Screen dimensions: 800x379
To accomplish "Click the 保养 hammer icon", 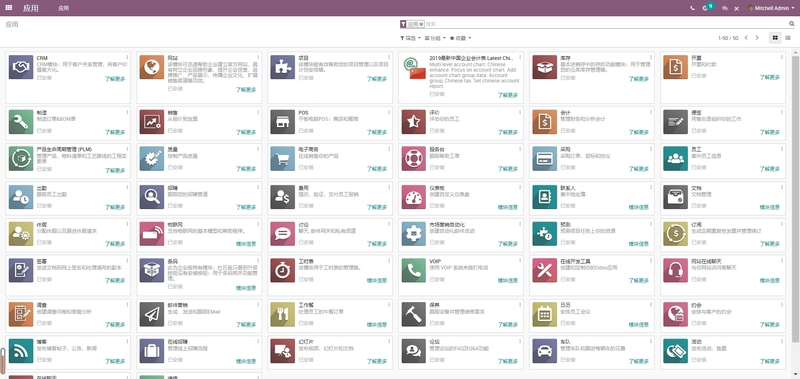I will 414,314.
